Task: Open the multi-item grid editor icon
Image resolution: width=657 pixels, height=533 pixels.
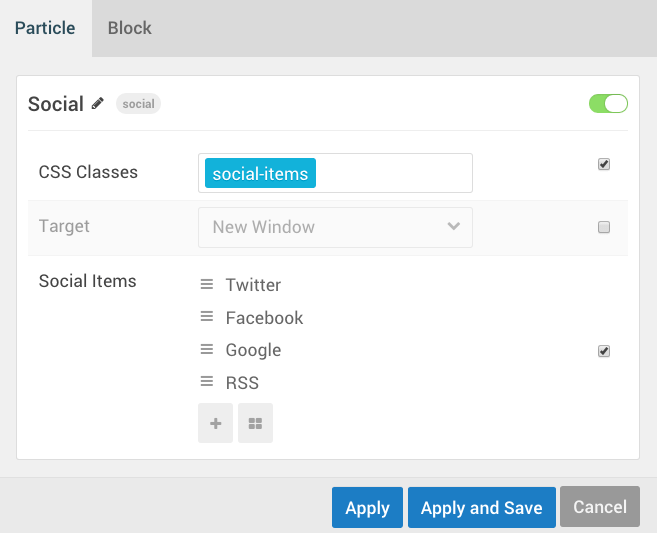Action: pos(255,423)
